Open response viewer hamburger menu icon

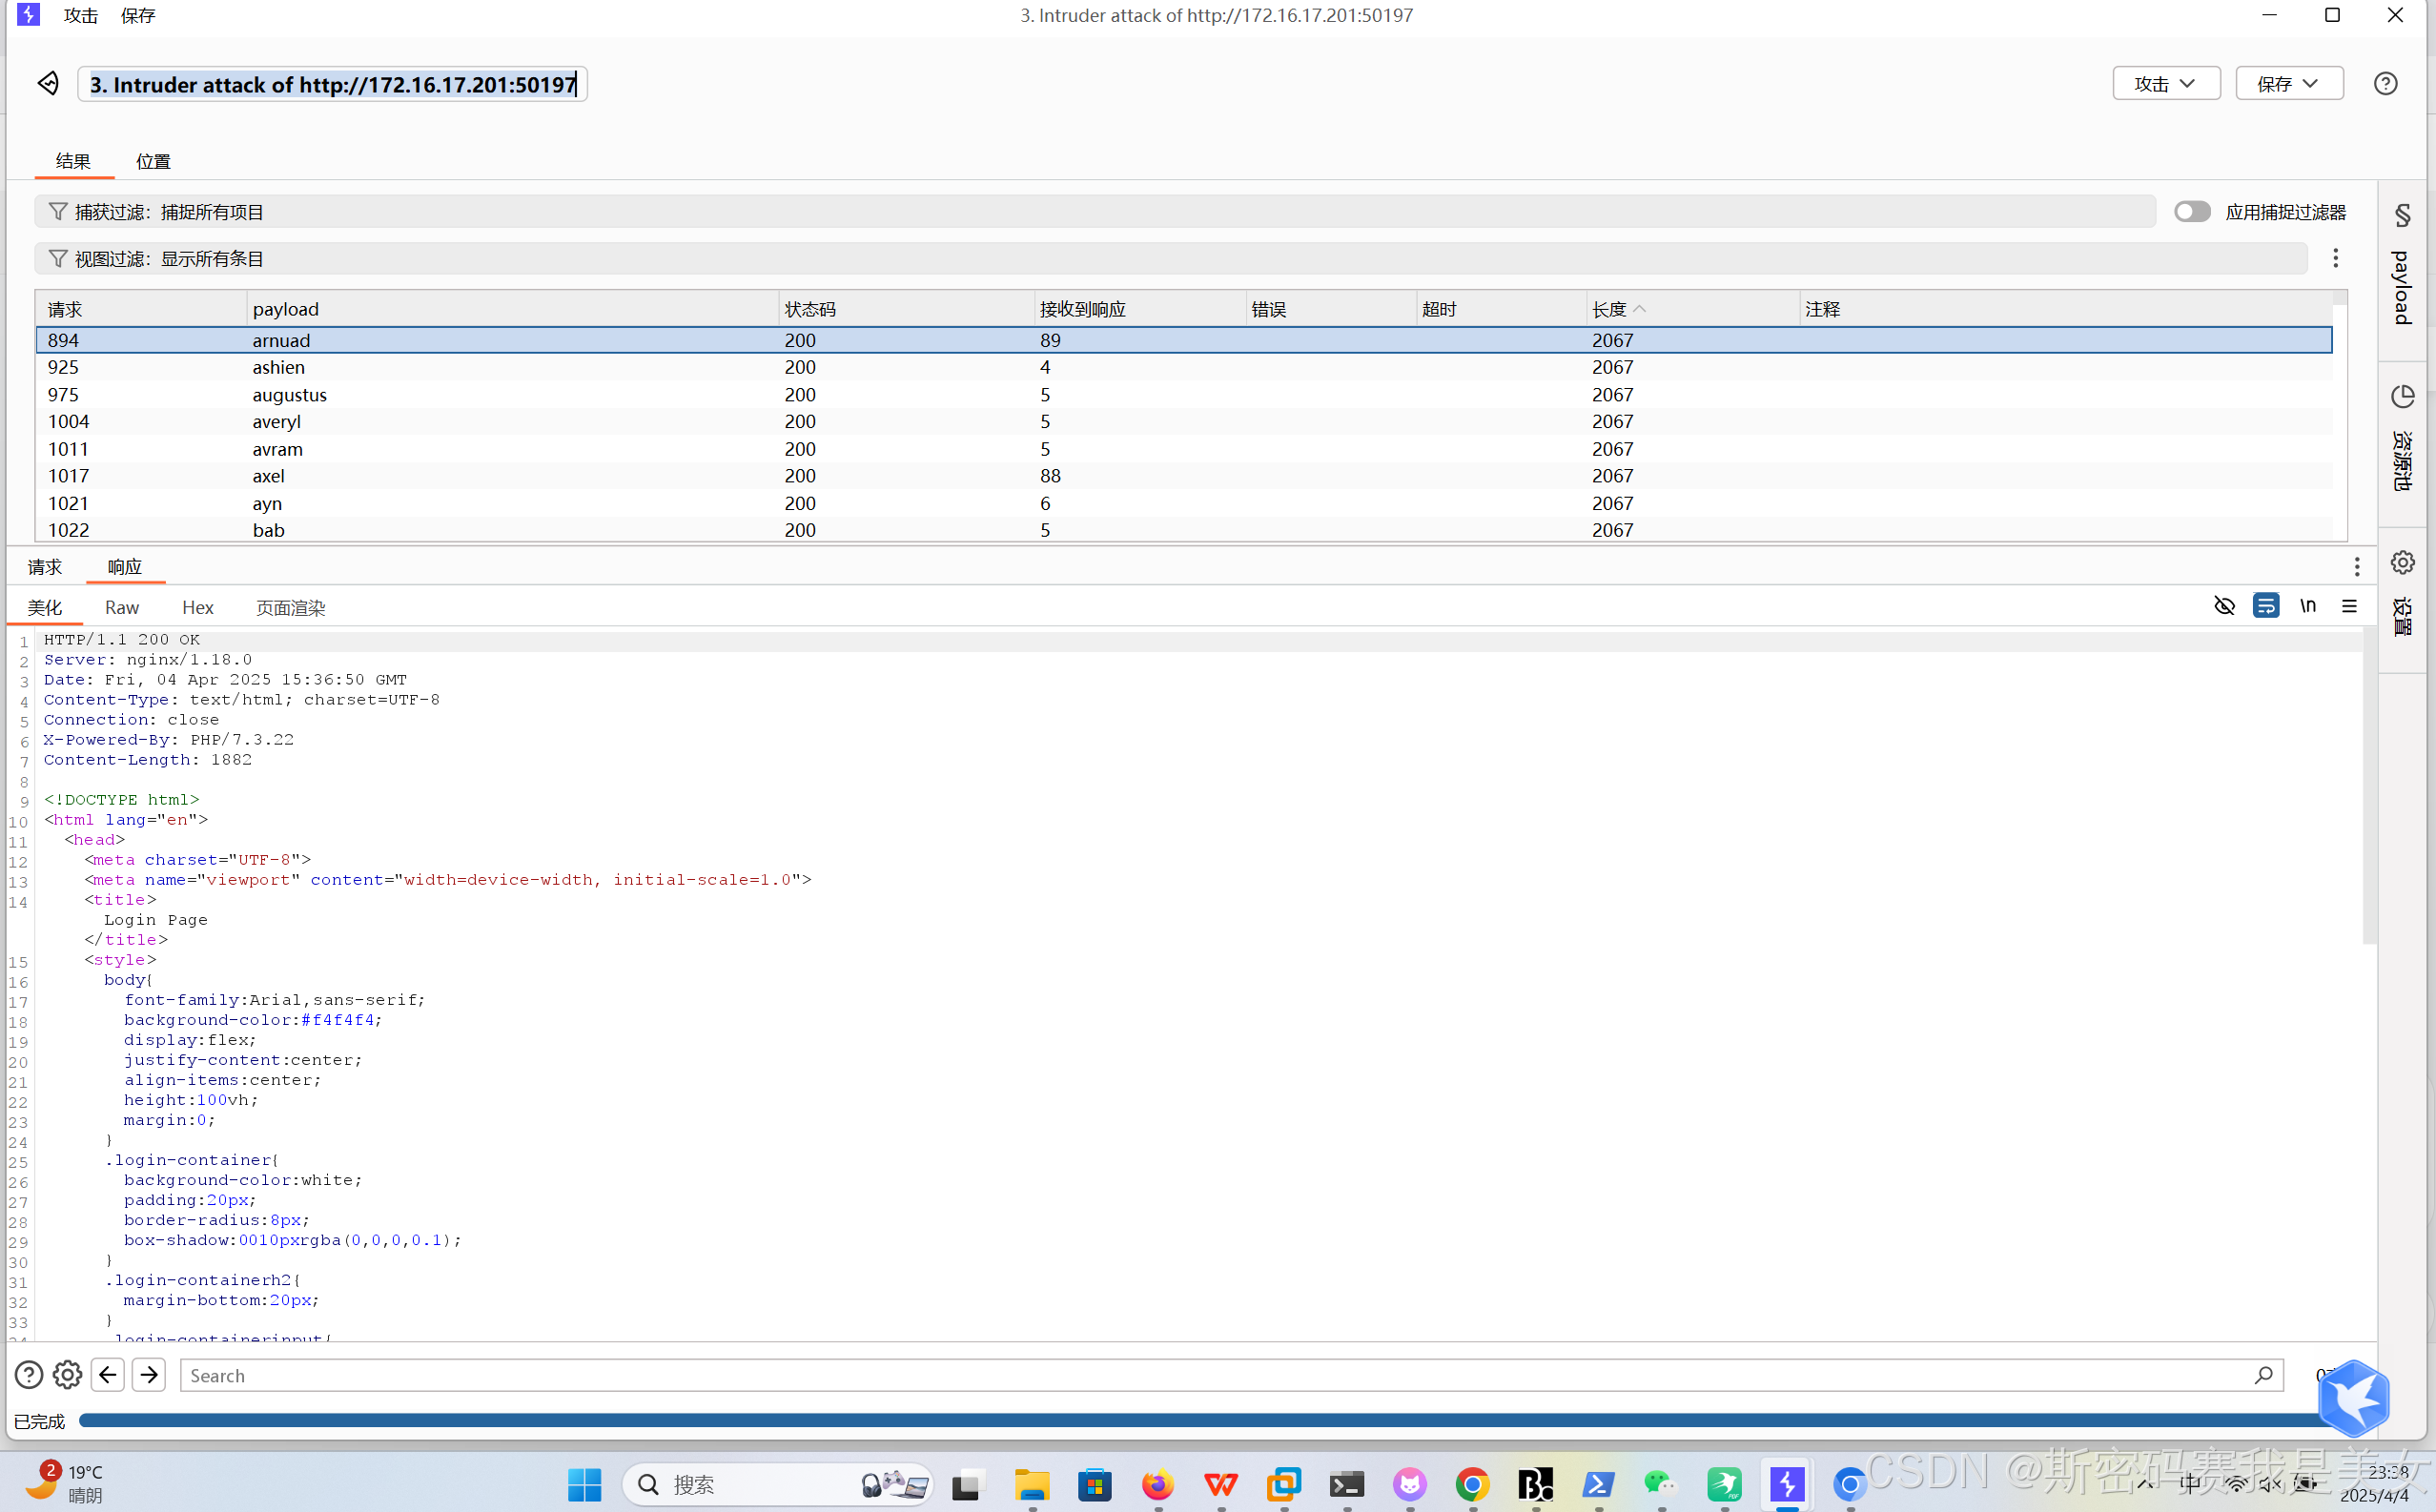[x=2349, y=606]
